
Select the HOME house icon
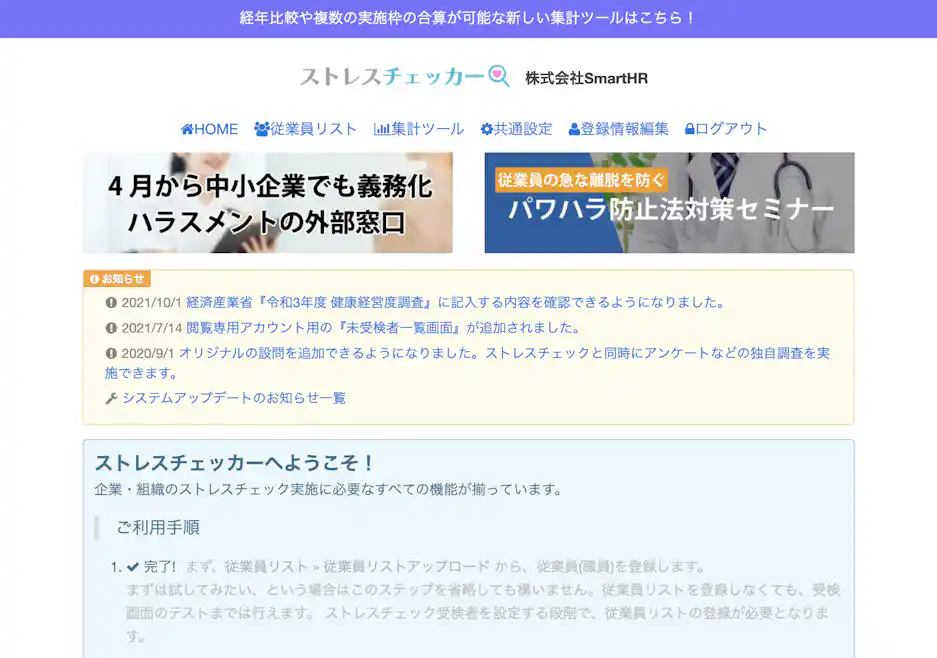point(185,128)
